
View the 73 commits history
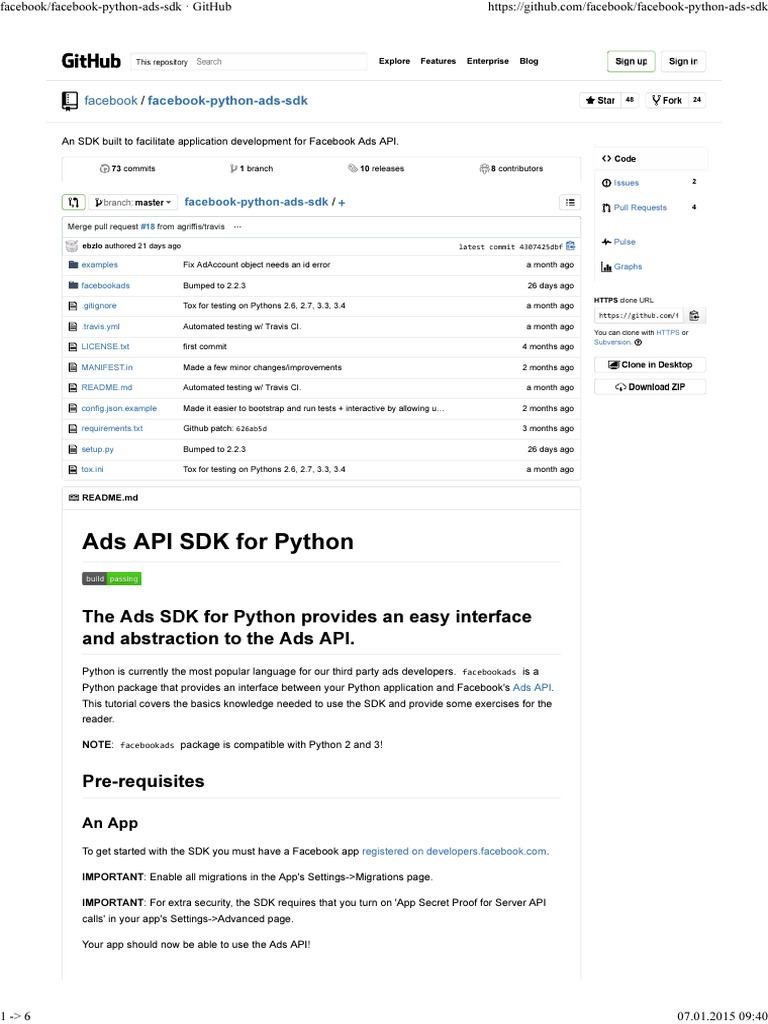133,169
